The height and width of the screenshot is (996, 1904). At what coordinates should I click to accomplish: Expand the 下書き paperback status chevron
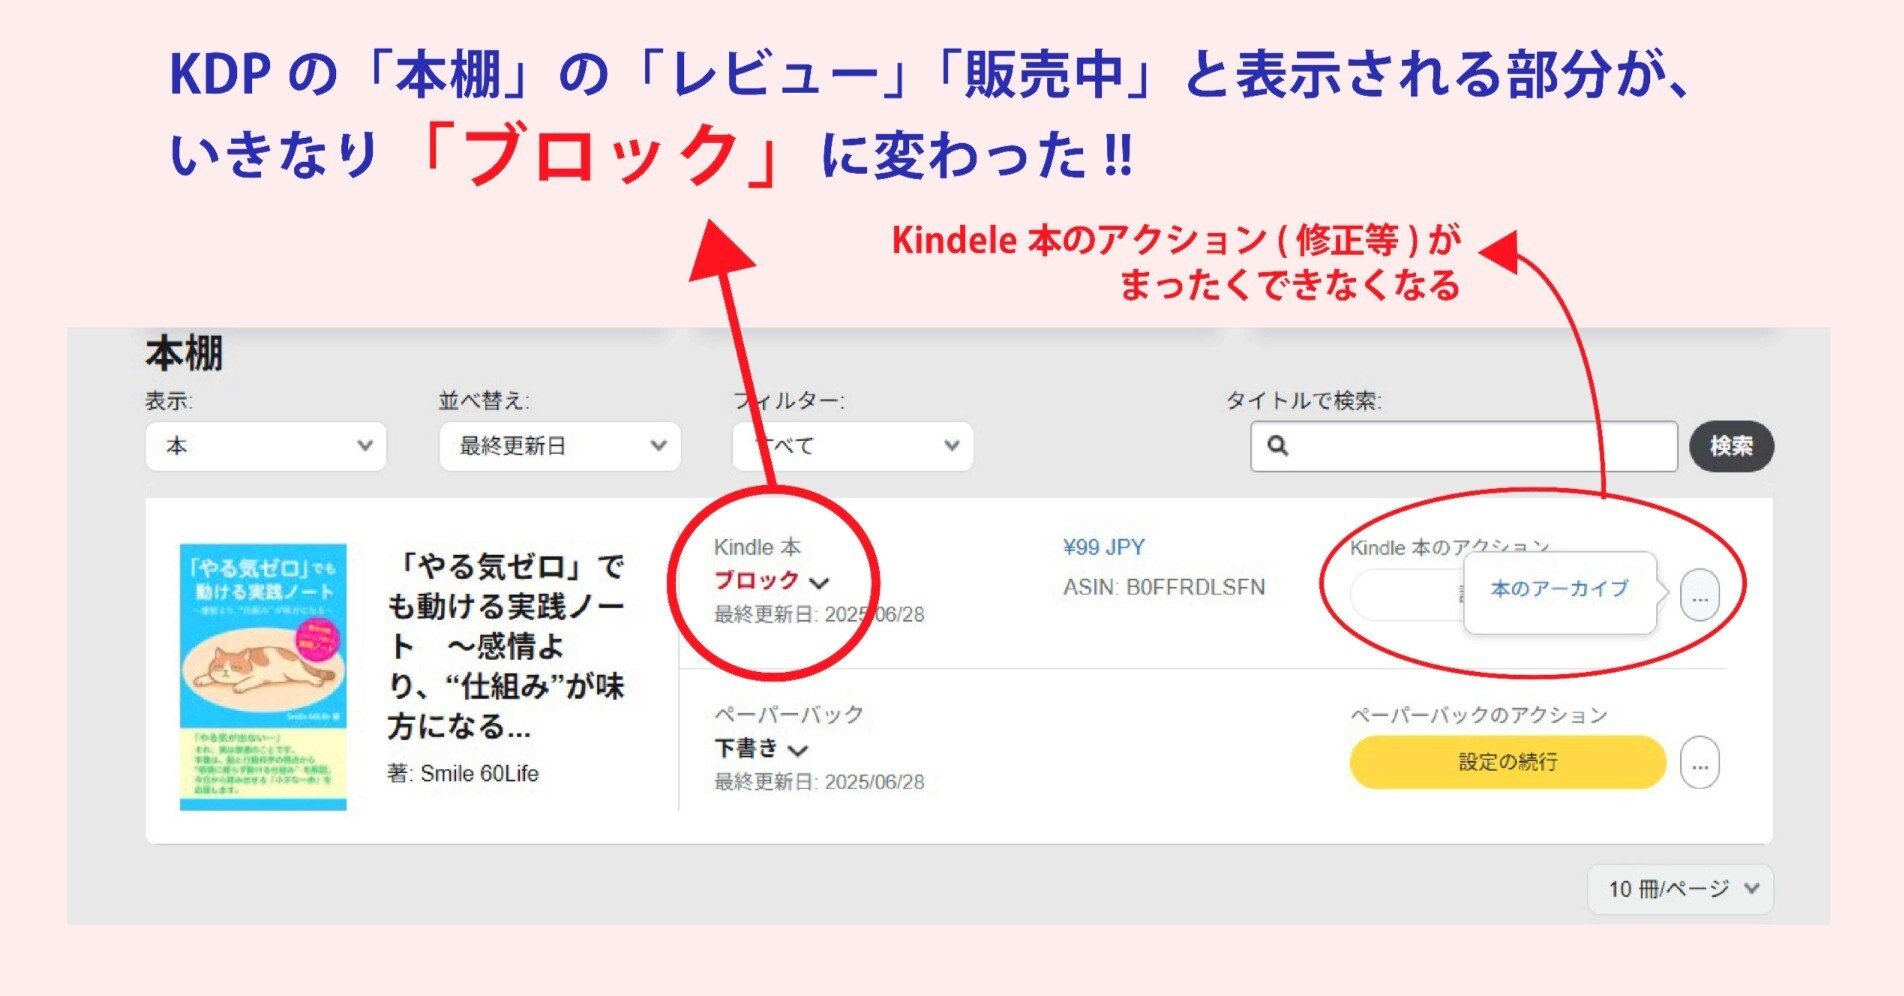pyautogui.click(x=797, y=750)
